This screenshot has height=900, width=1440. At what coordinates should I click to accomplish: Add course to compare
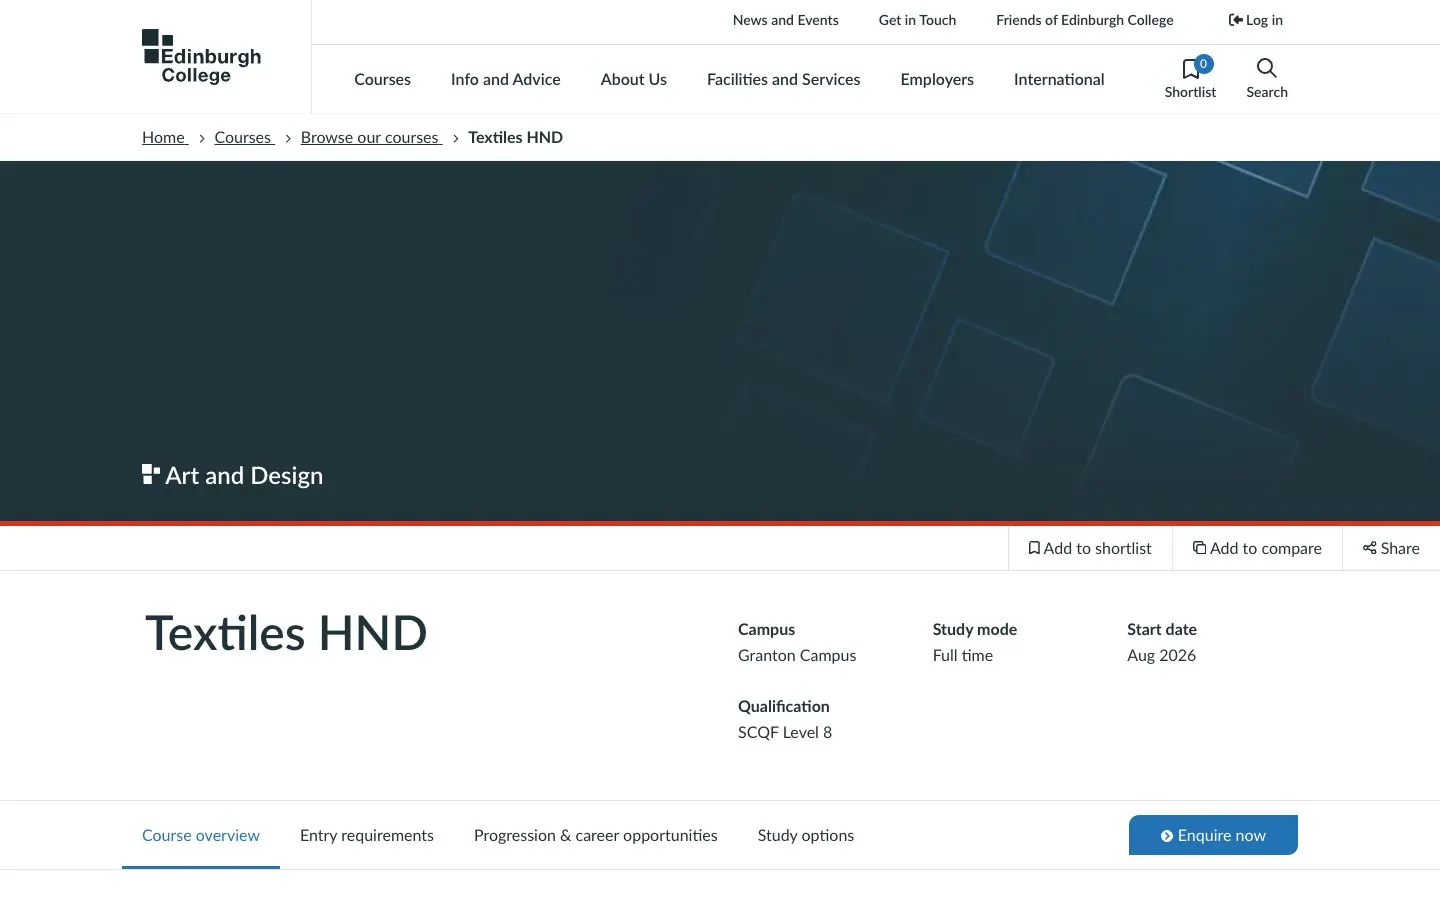(1257, 548)
